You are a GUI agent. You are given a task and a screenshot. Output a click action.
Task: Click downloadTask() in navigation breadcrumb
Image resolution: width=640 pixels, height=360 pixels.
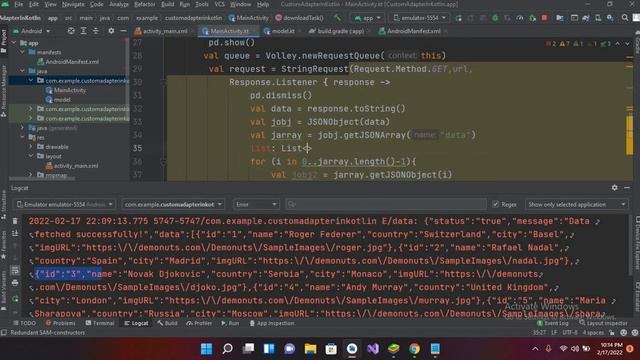[299, 18]
